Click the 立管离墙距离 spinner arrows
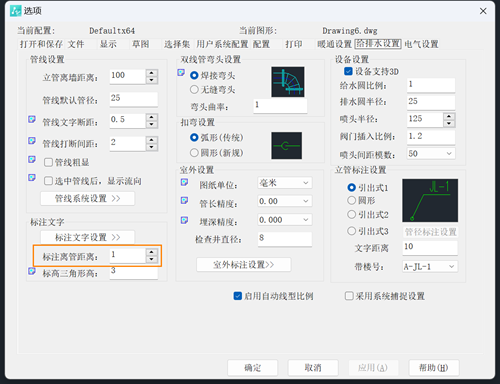This screenshot has height=384, width=500. click(x=152, y=76)
